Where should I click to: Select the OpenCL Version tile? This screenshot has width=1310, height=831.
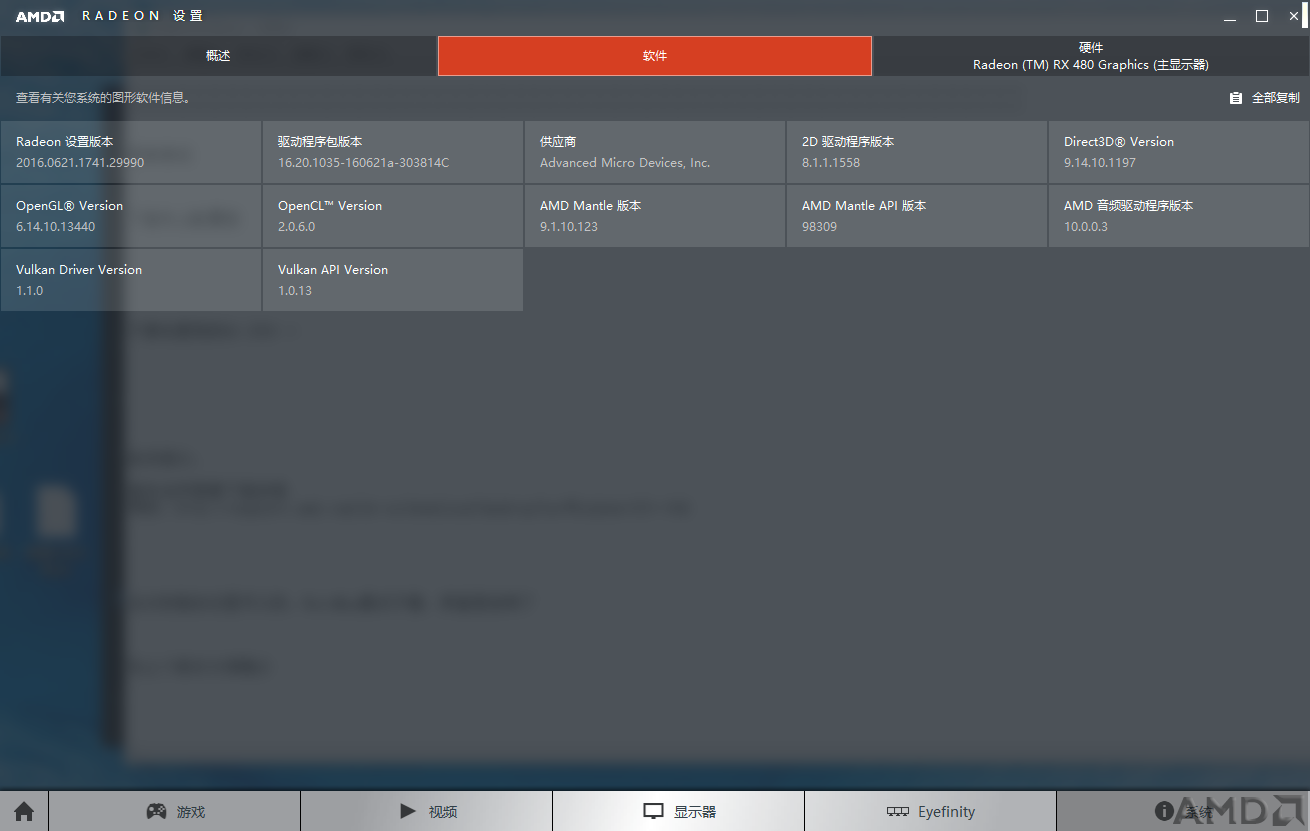coord(393,216)
